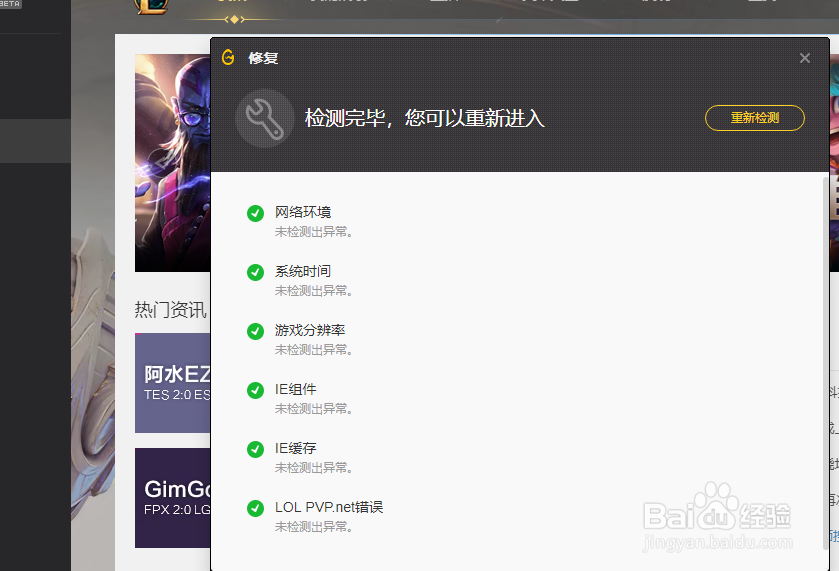This screenshot has height=571, width=839.
Task: Click the green check beside IE组件
Action: pos(255,390)
